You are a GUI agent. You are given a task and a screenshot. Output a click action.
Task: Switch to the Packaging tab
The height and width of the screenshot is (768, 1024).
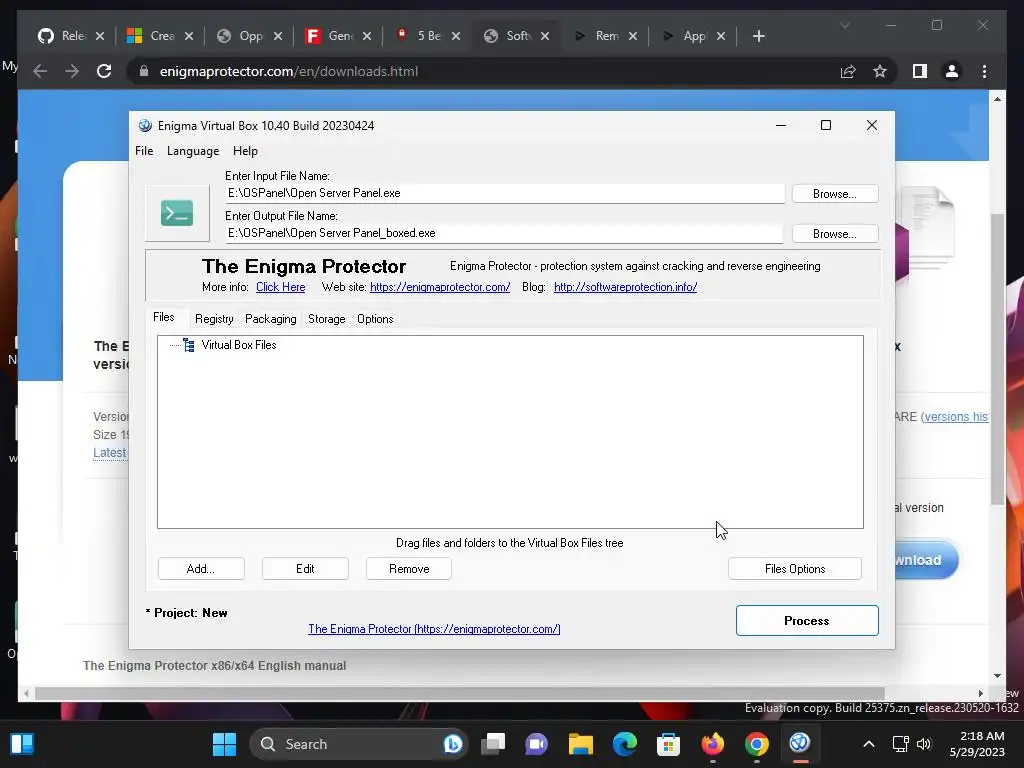click(270, 319)
